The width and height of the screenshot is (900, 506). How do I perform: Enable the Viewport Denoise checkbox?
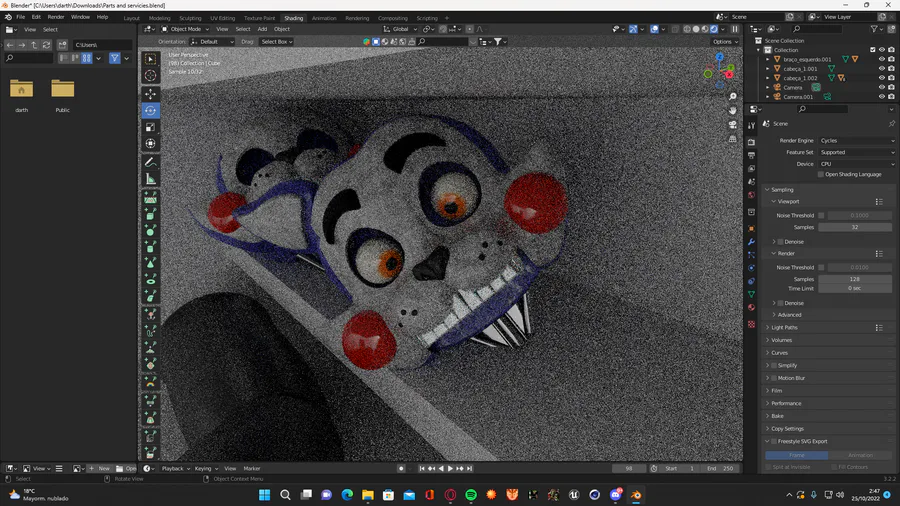click(780, 242)
